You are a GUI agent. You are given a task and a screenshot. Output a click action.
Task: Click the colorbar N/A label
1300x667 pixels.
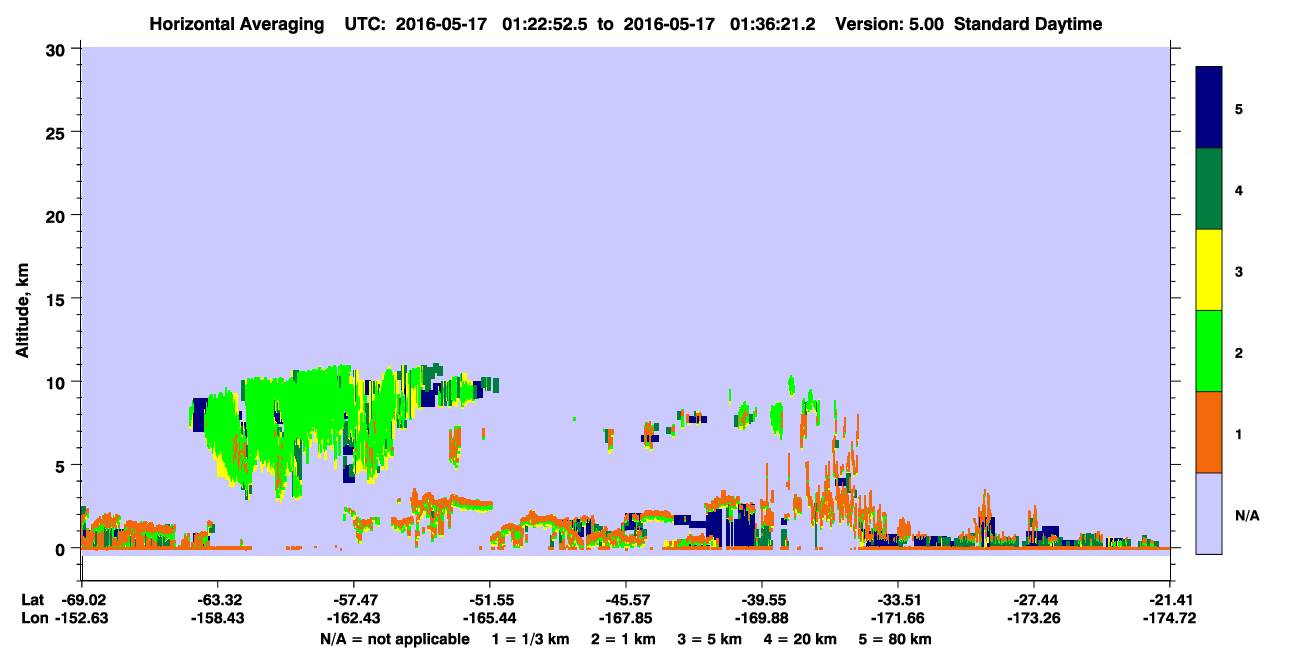[1246, 515]
